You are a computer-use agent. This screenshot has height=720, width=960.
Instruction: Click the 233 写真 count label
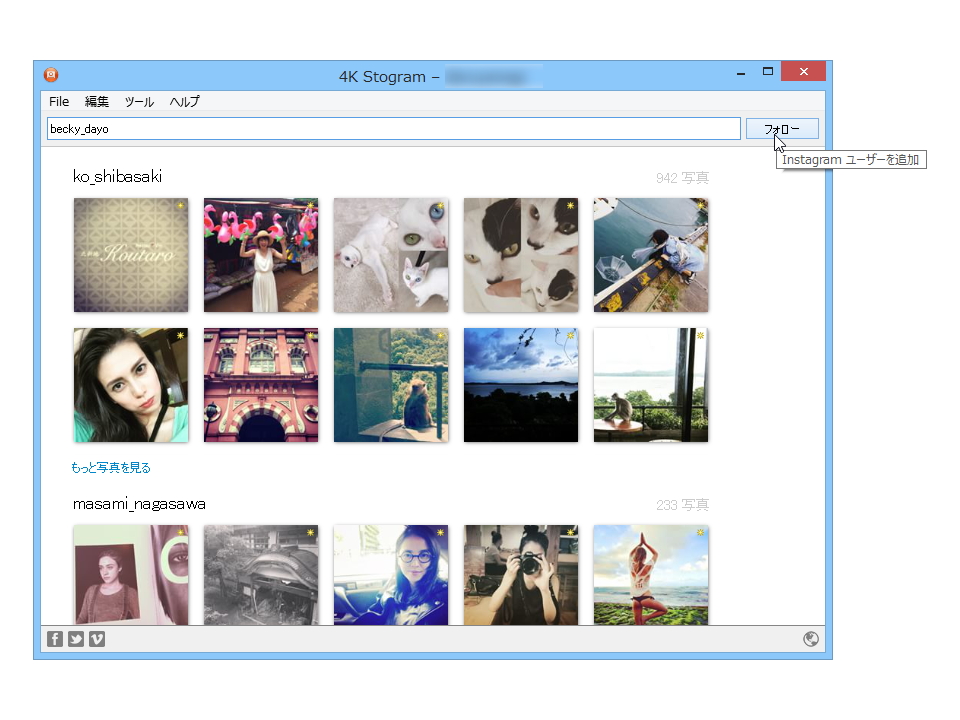click(x=682, y=505)
